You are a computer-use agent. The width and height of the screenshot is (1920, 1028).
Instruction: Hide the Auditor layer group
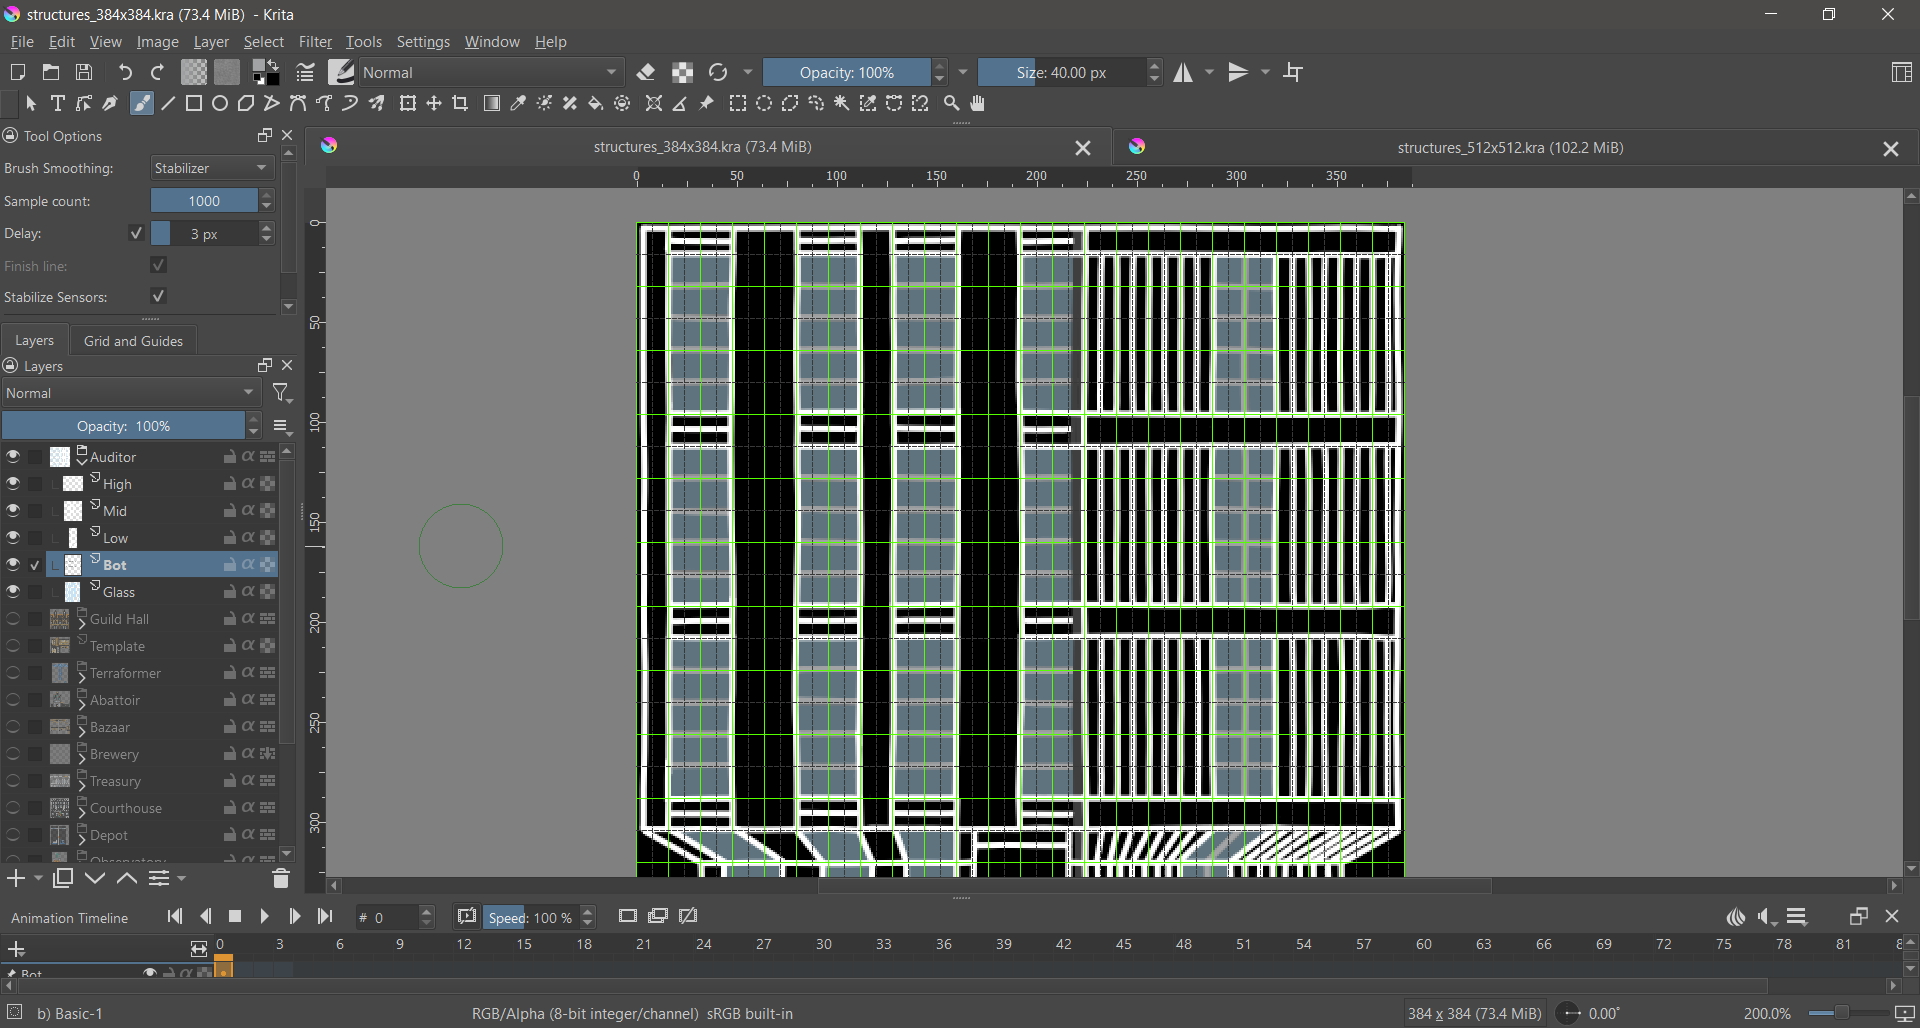pos(13,457)
